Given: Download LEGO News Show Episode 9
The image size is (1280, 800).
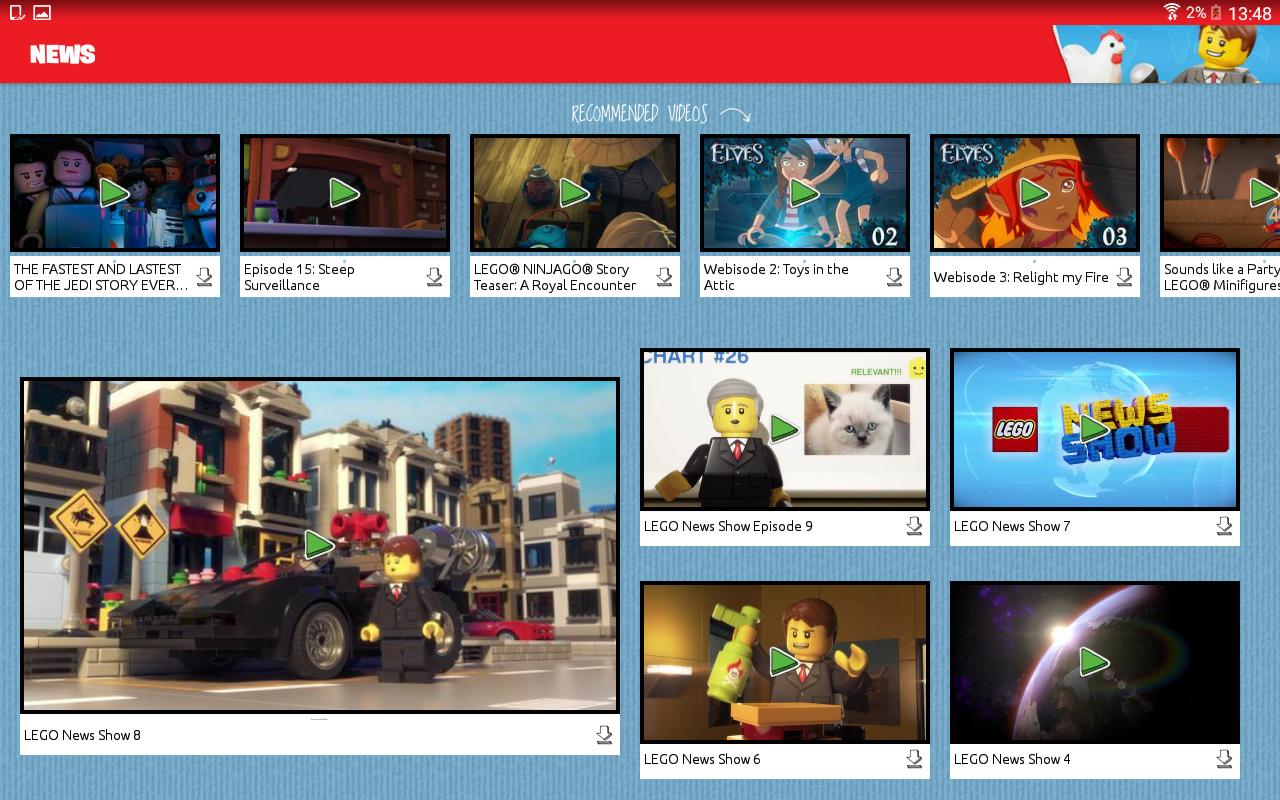Looking at the screenshot, I should coord(914,526).
